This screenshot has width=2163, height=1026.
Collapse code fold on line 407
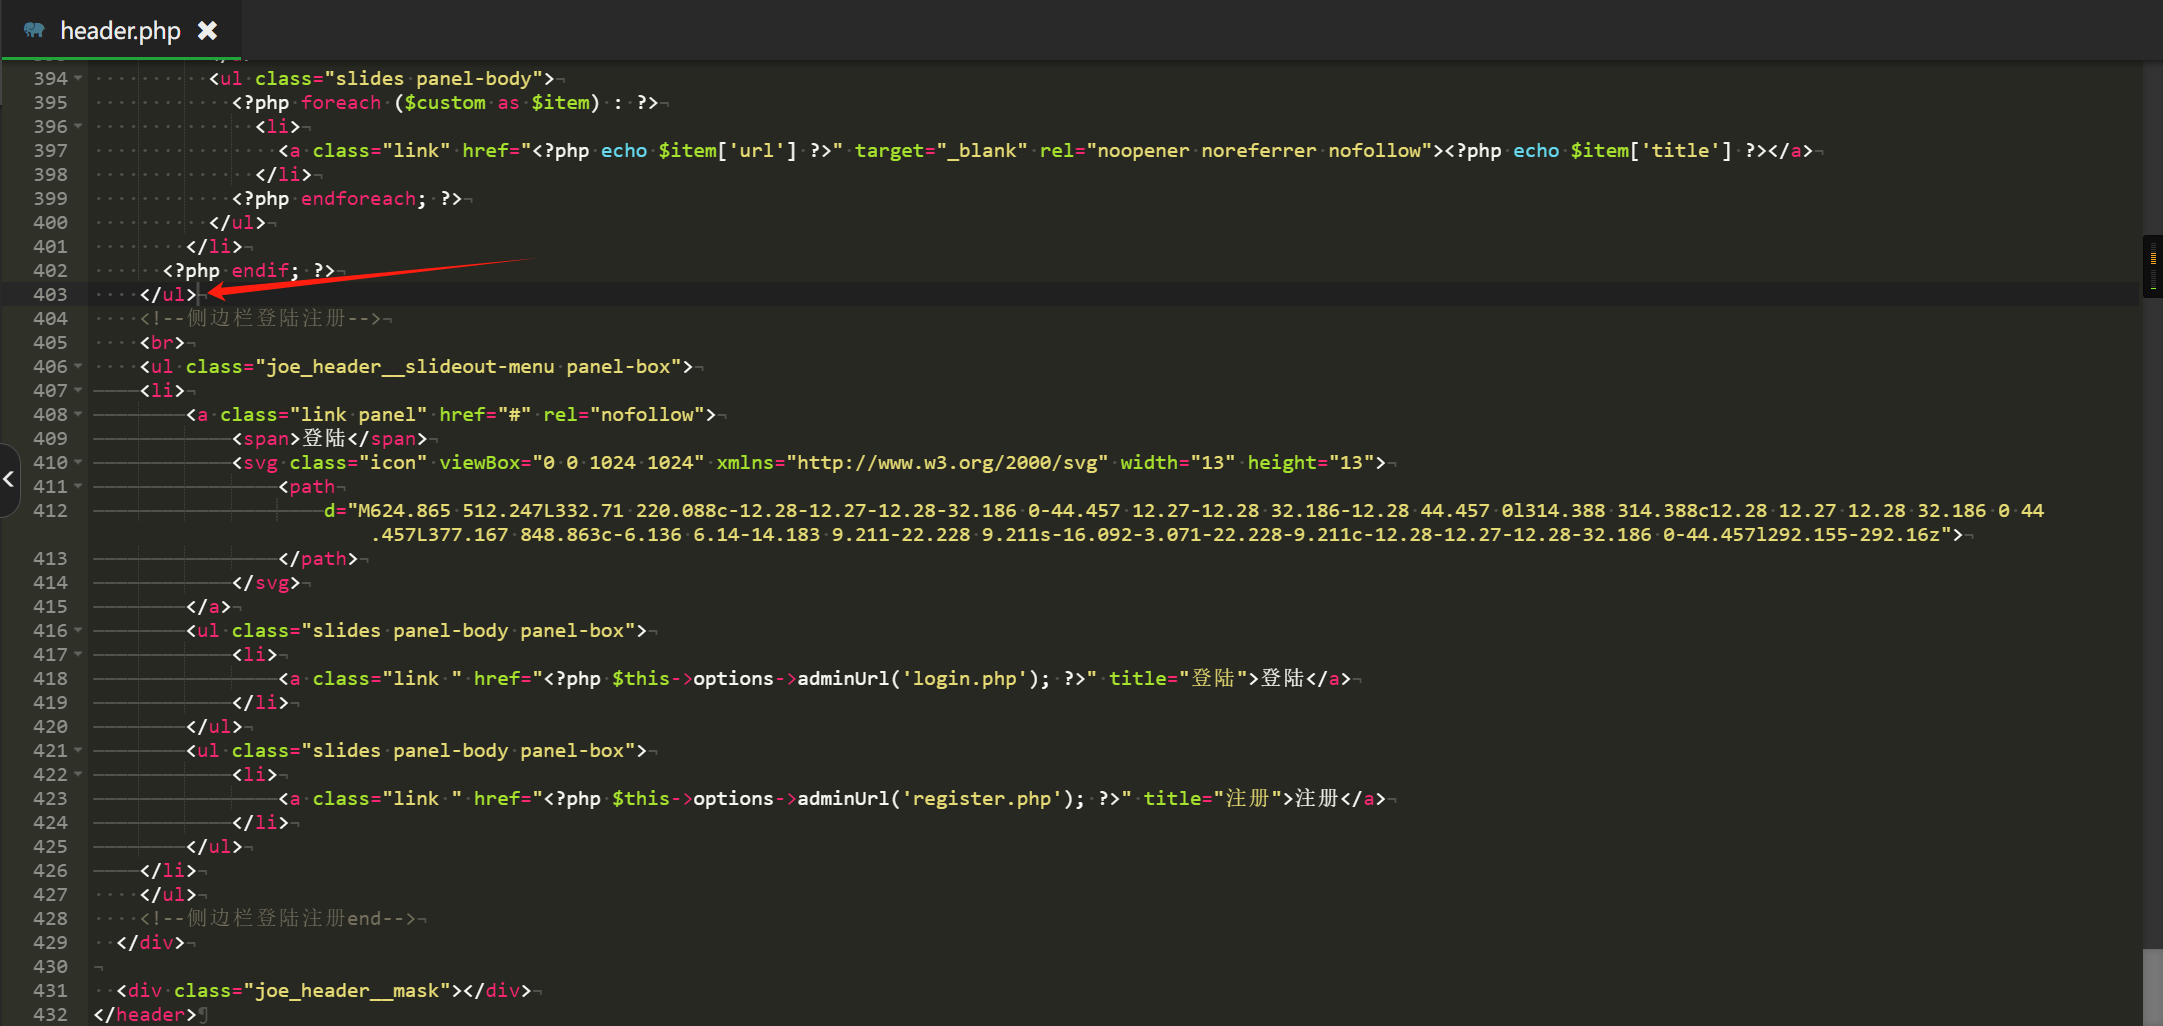(78, 390)
